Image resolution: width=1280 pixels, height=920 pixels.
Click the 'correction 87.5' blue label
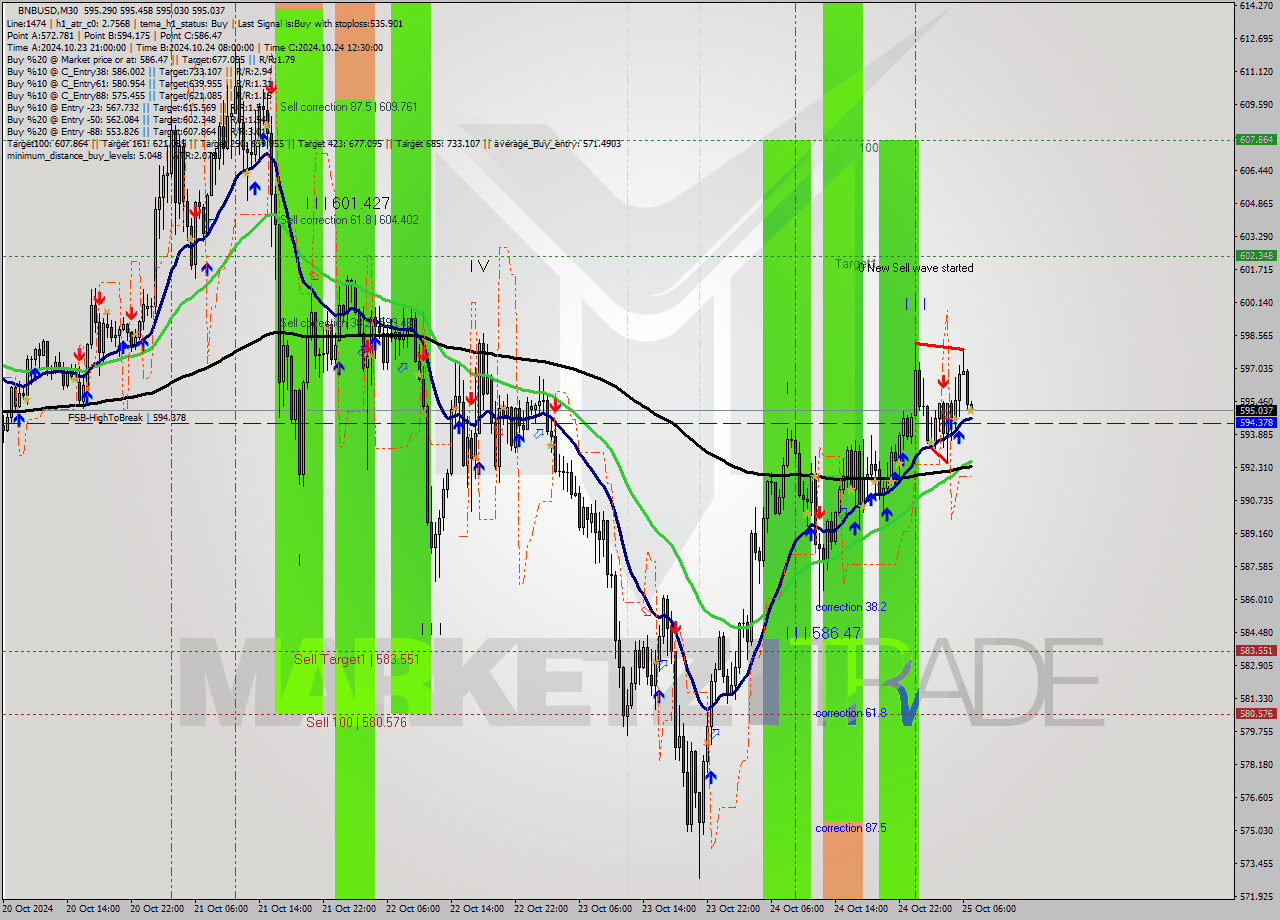click(851, 828)
